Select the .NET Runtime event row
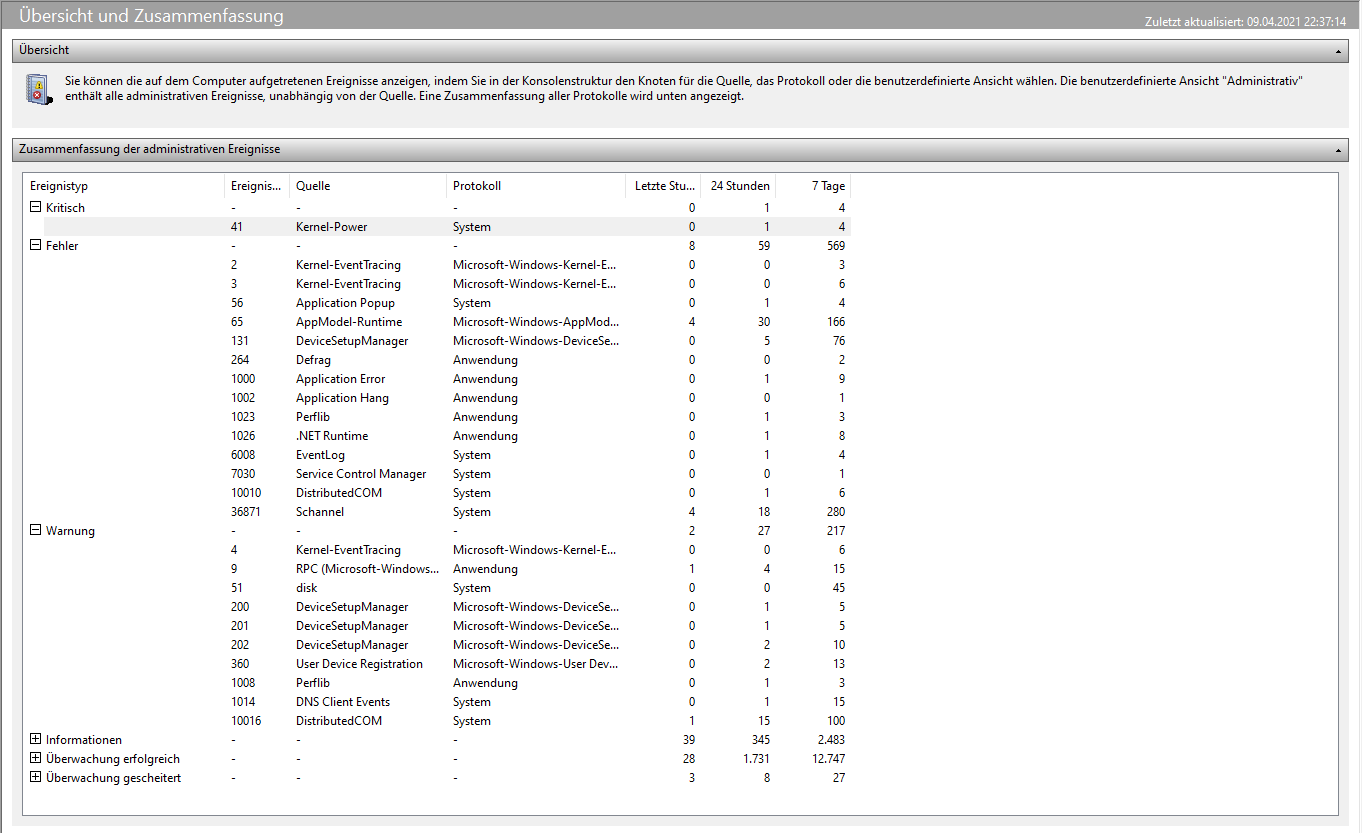Image resolution: width=1362 pixels, height=833 pixels. coord(447,436)
